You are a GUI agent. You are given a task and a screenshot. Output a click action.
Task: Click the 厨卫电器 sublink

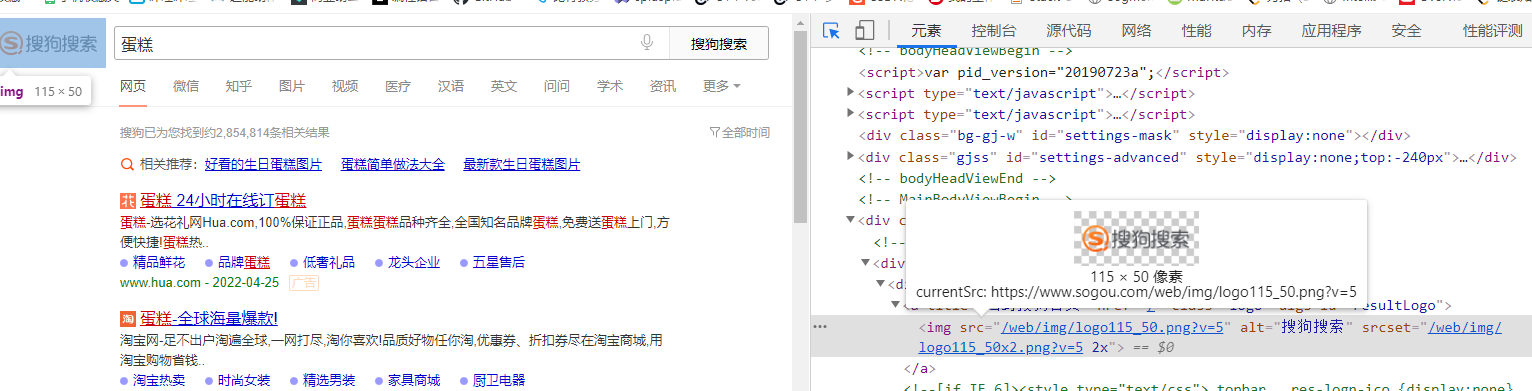[x=499, y=380]
